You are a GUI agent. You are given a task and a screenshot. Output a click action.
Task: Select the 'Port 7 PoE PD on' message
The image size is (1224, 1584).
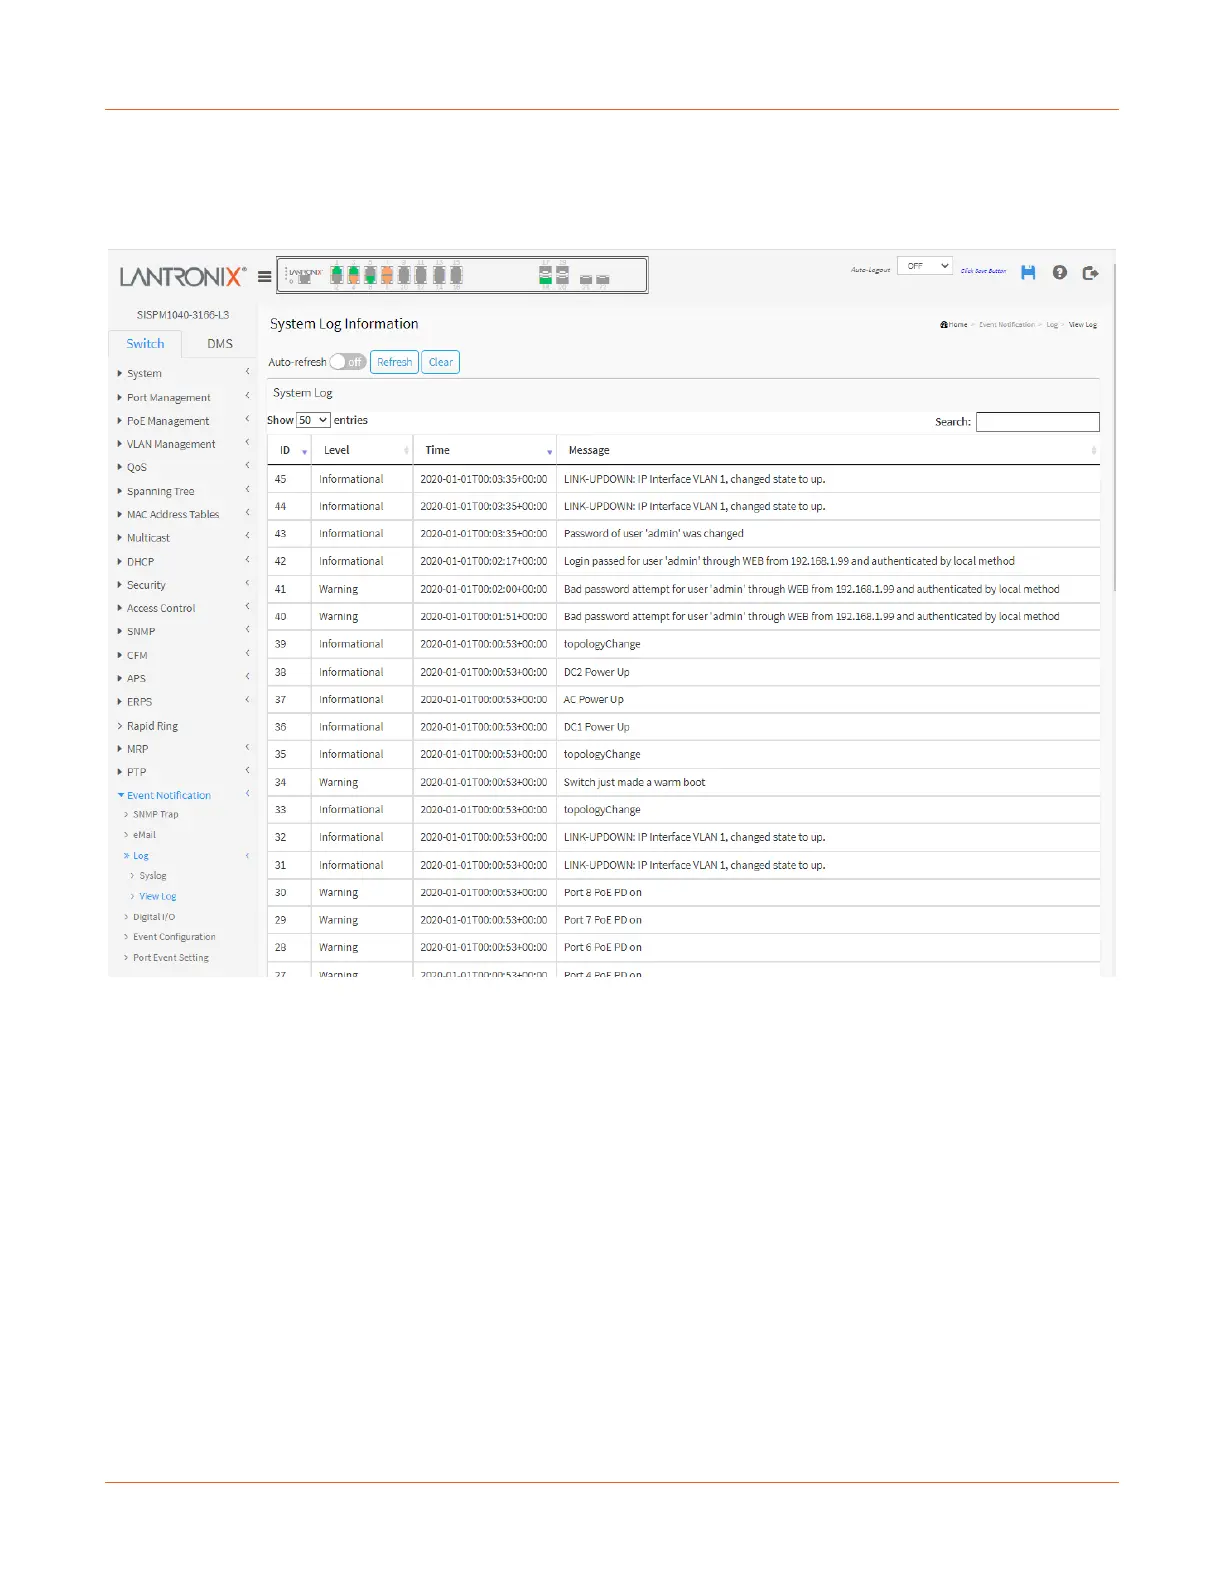[603, 920]
